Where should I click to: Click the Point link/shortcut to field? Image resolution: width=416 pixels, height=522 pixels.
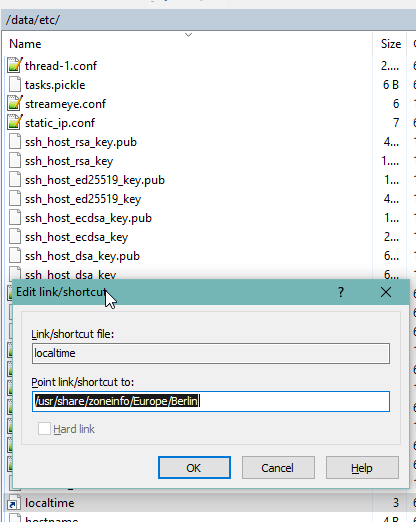click(211, 401)
